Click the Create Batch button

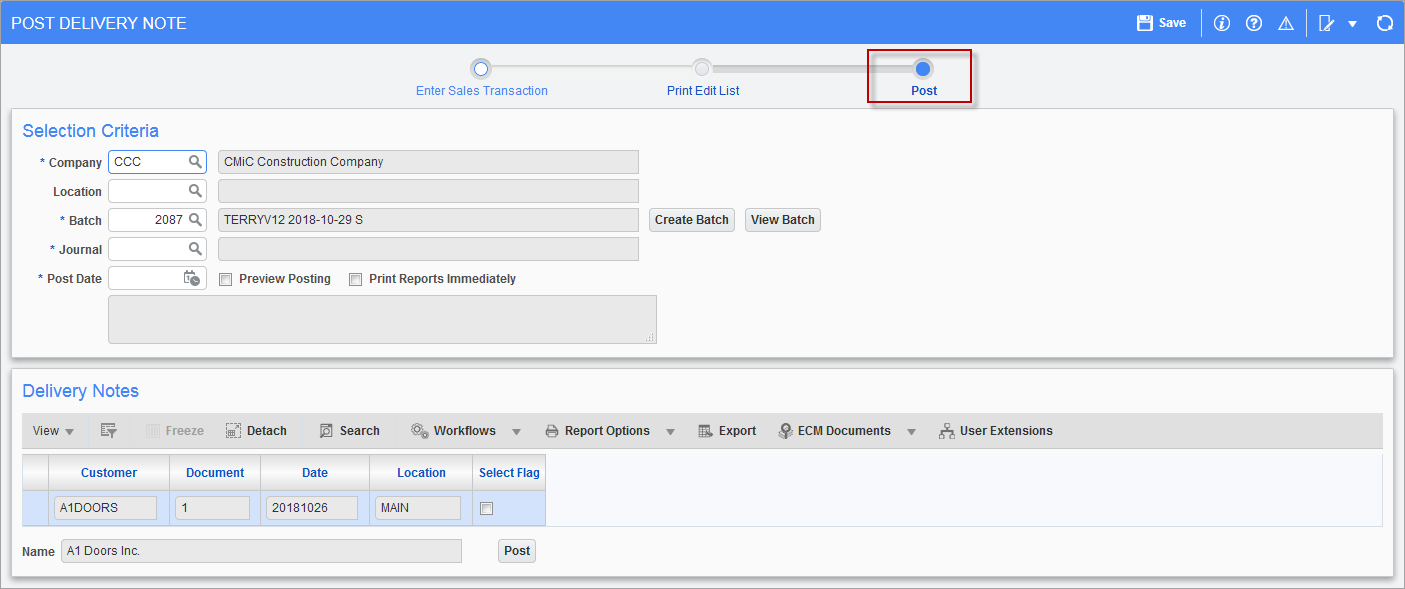tap(691, 219)
